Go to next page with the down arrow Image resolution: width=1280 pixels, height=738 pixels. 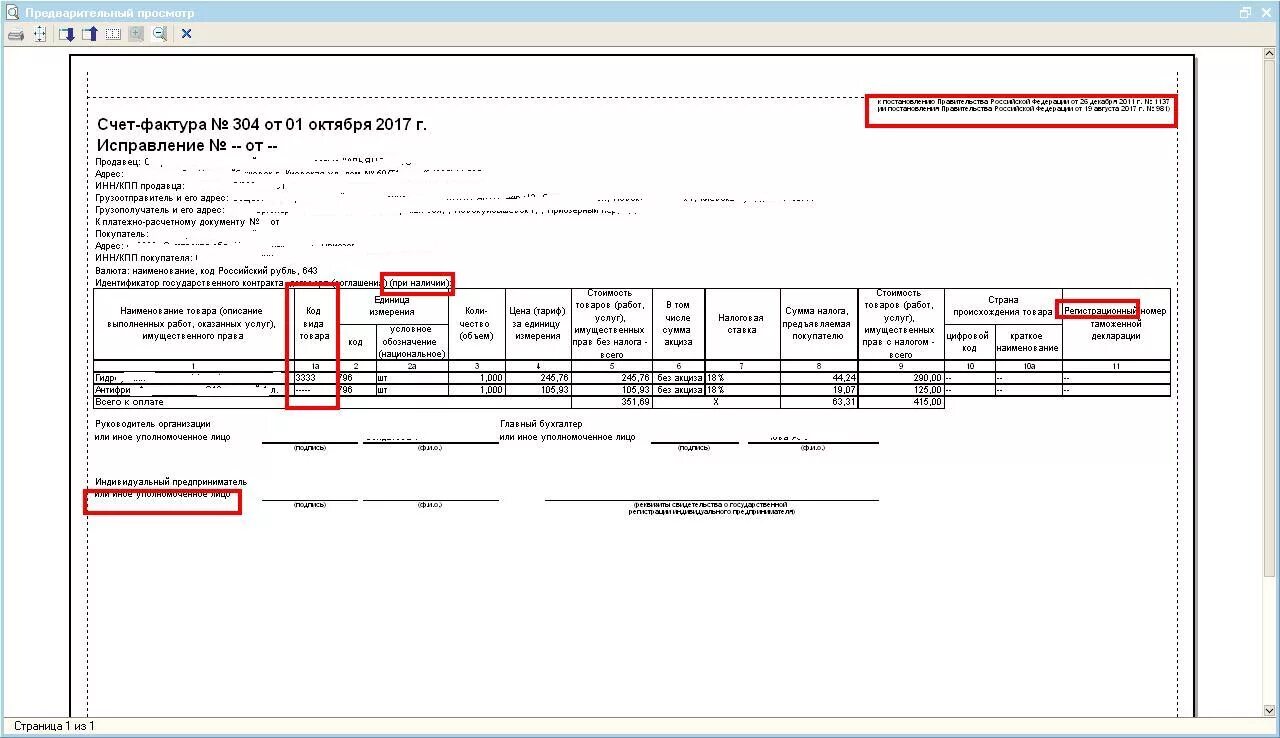tap(66, 34)
